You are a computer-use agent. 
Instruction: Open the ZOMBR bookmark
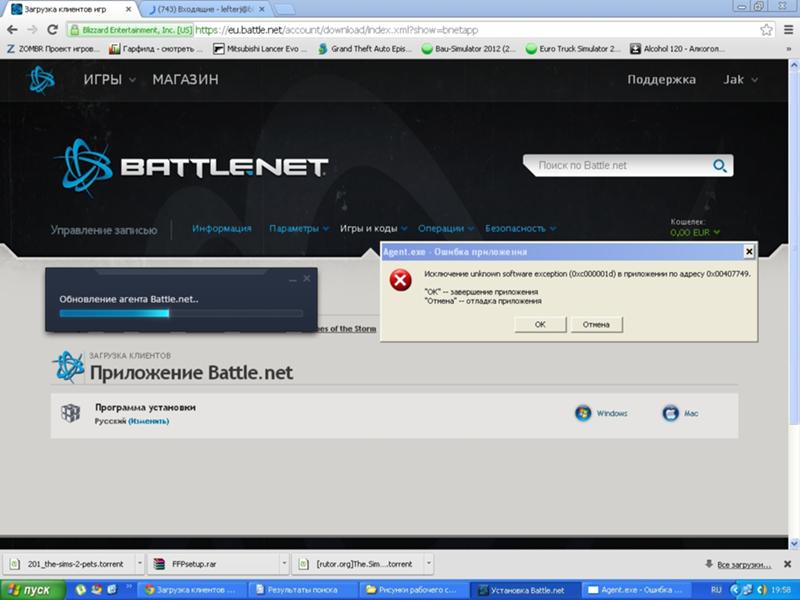pos(53,49)
